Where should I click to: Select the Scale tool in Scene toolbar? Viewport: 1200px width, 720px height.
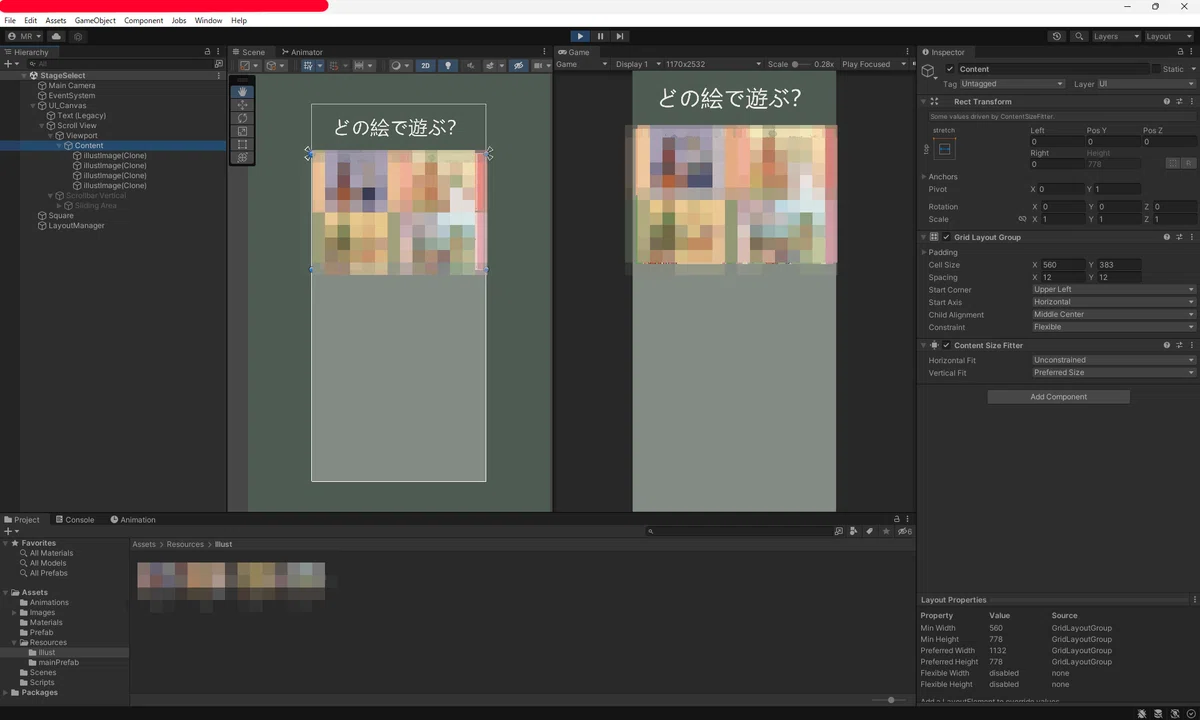(x=242, y=131)
